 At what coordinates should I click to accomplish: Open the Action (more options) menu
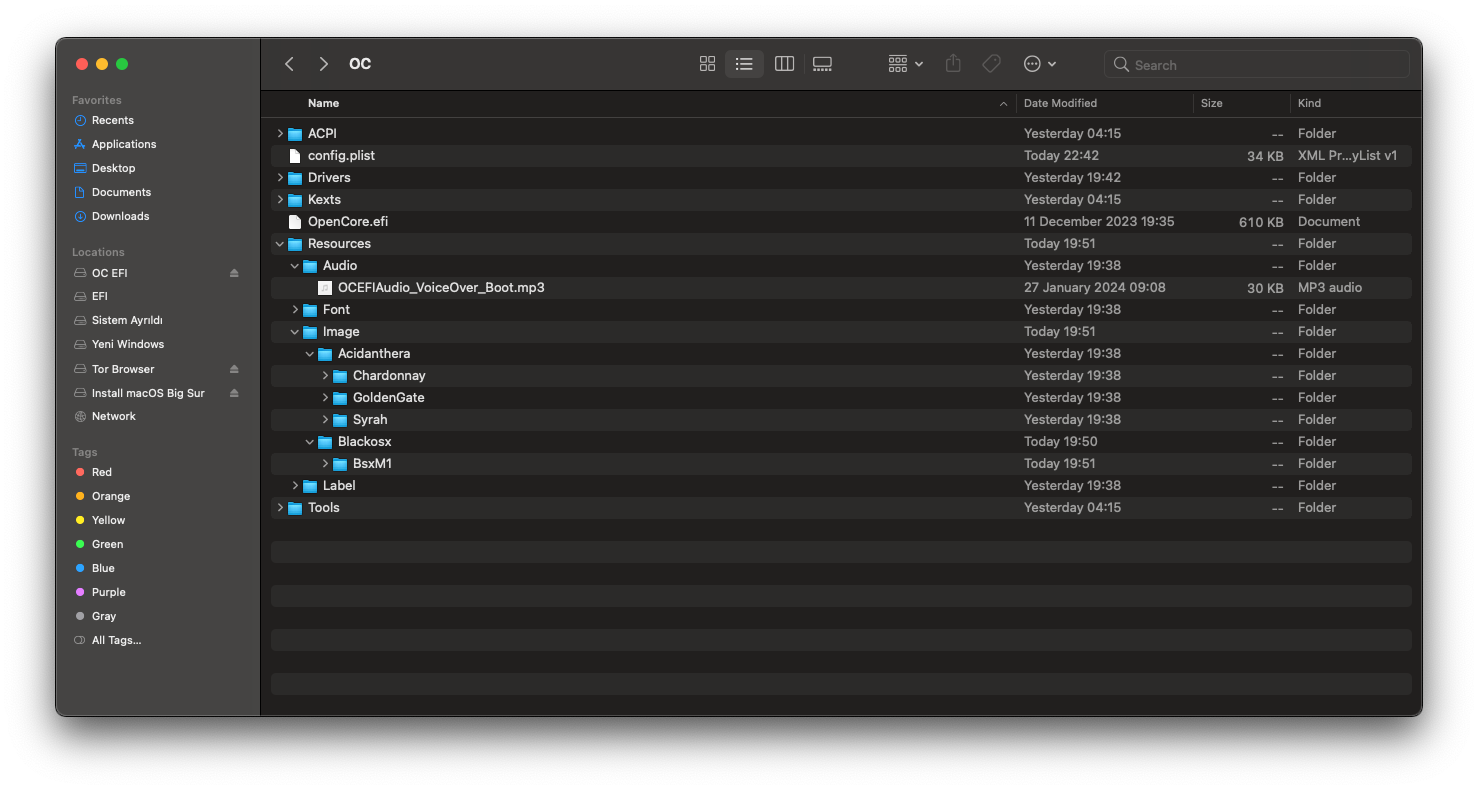[x=1040, y=64]
